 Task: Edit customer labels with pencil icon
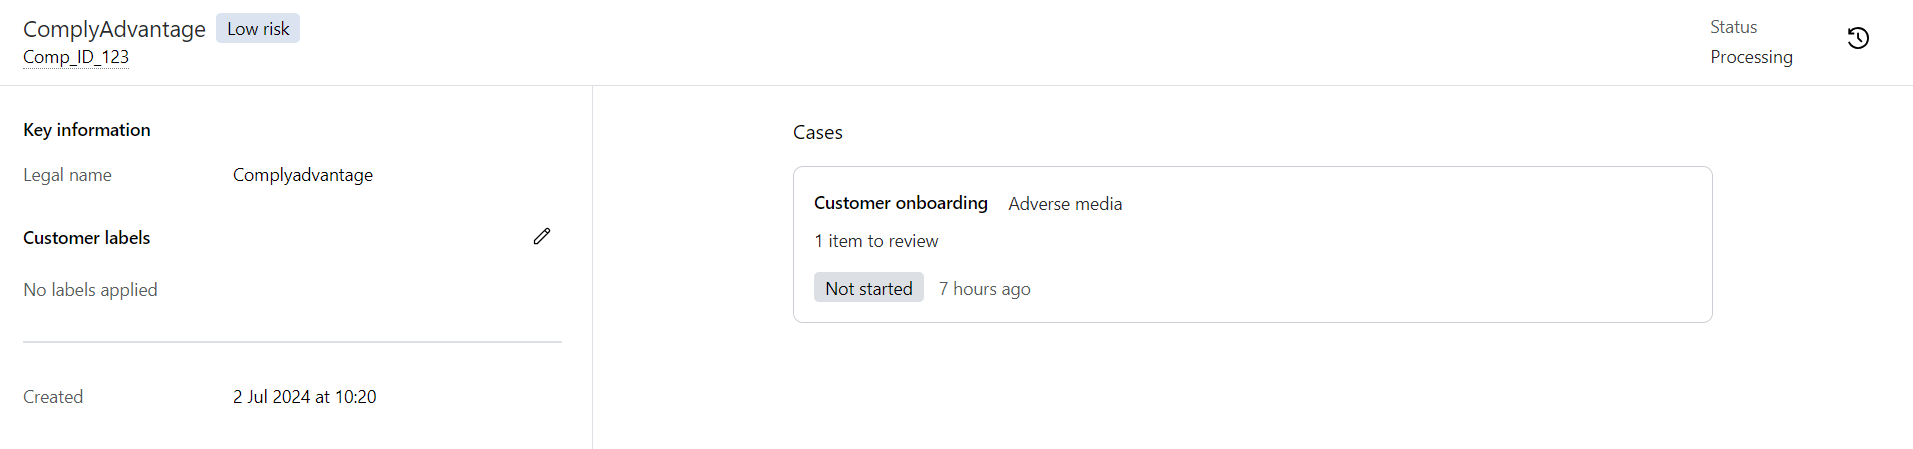542,236
